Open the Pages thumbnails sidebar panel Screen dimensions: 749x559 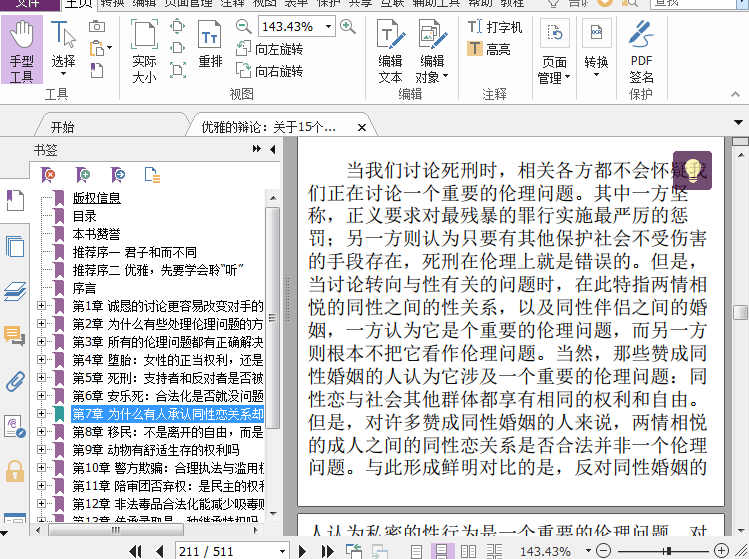tap(15, 247)
